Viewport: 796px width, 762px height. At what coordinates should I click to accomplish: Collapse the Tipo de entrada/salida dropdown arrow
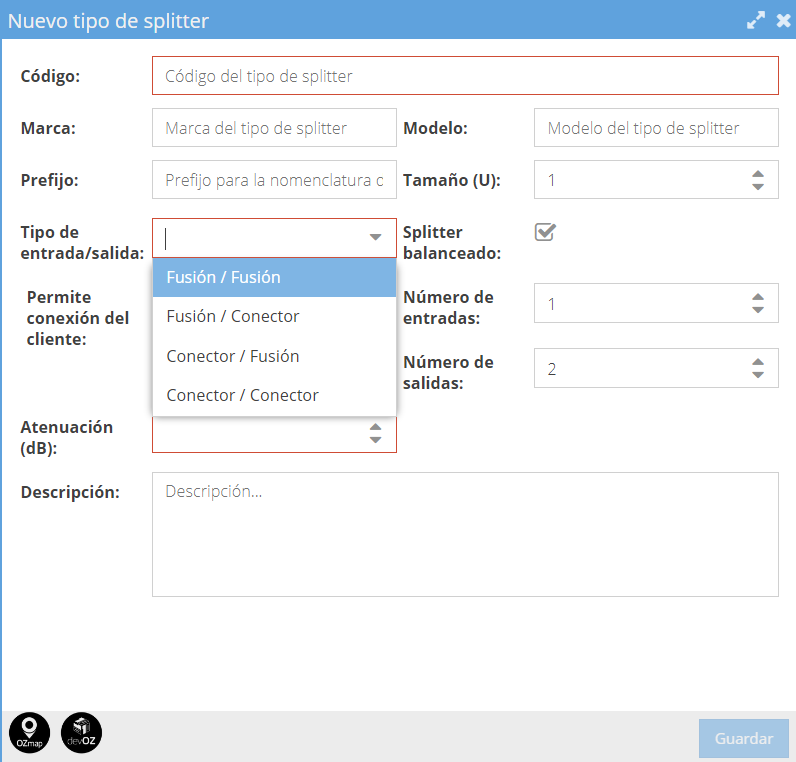click(375, 237)
